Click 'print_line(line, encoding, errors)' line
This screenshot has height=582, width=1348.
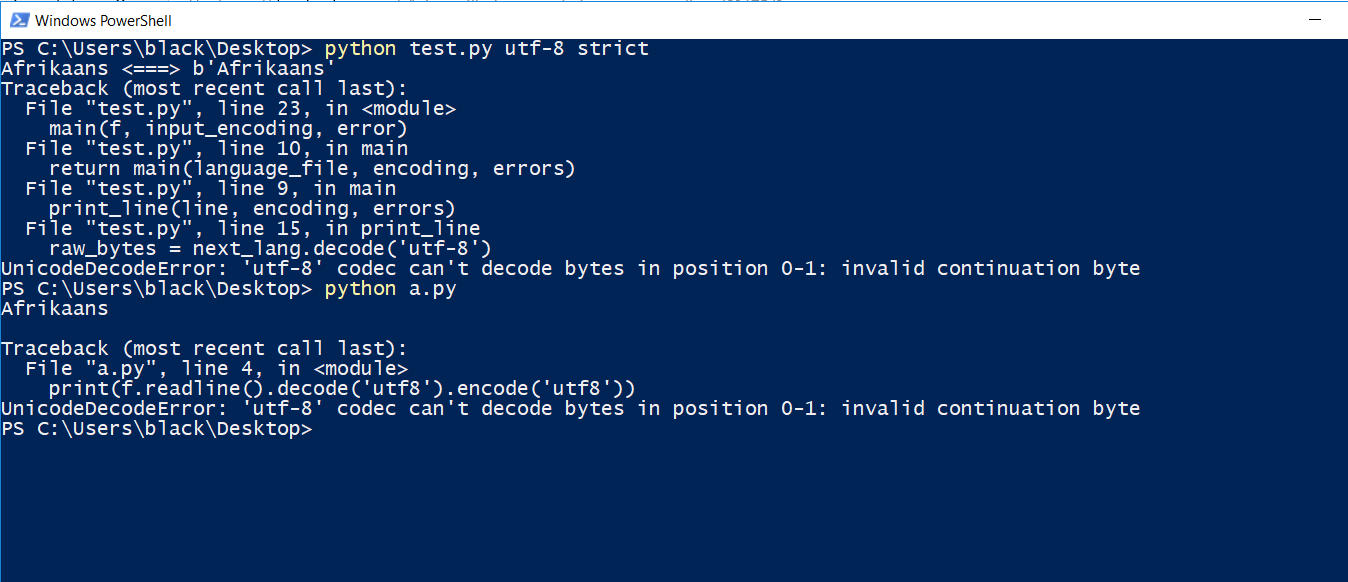pos(253,208)
